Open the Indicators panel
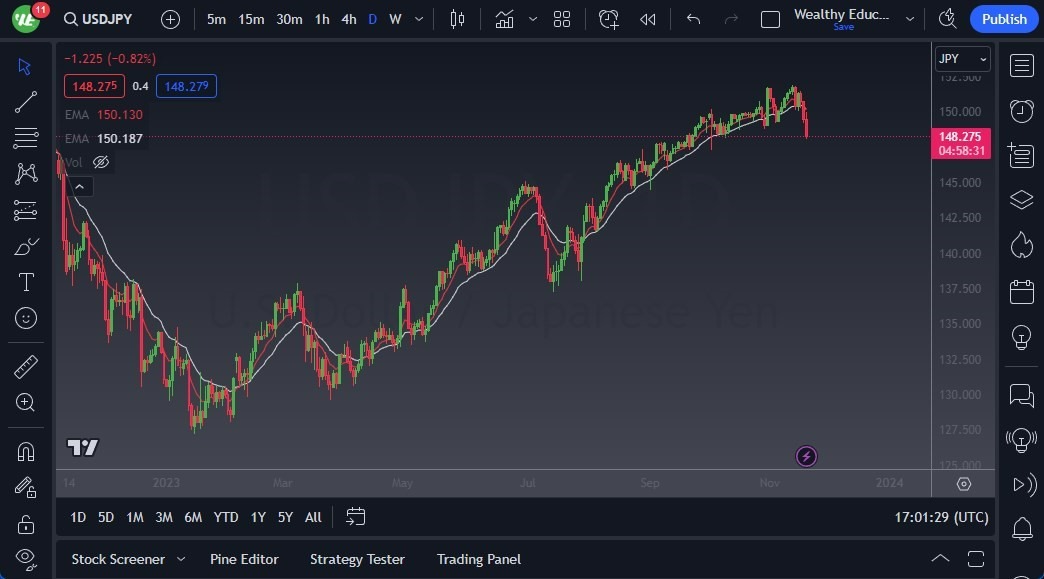 (x=504, y=18)
